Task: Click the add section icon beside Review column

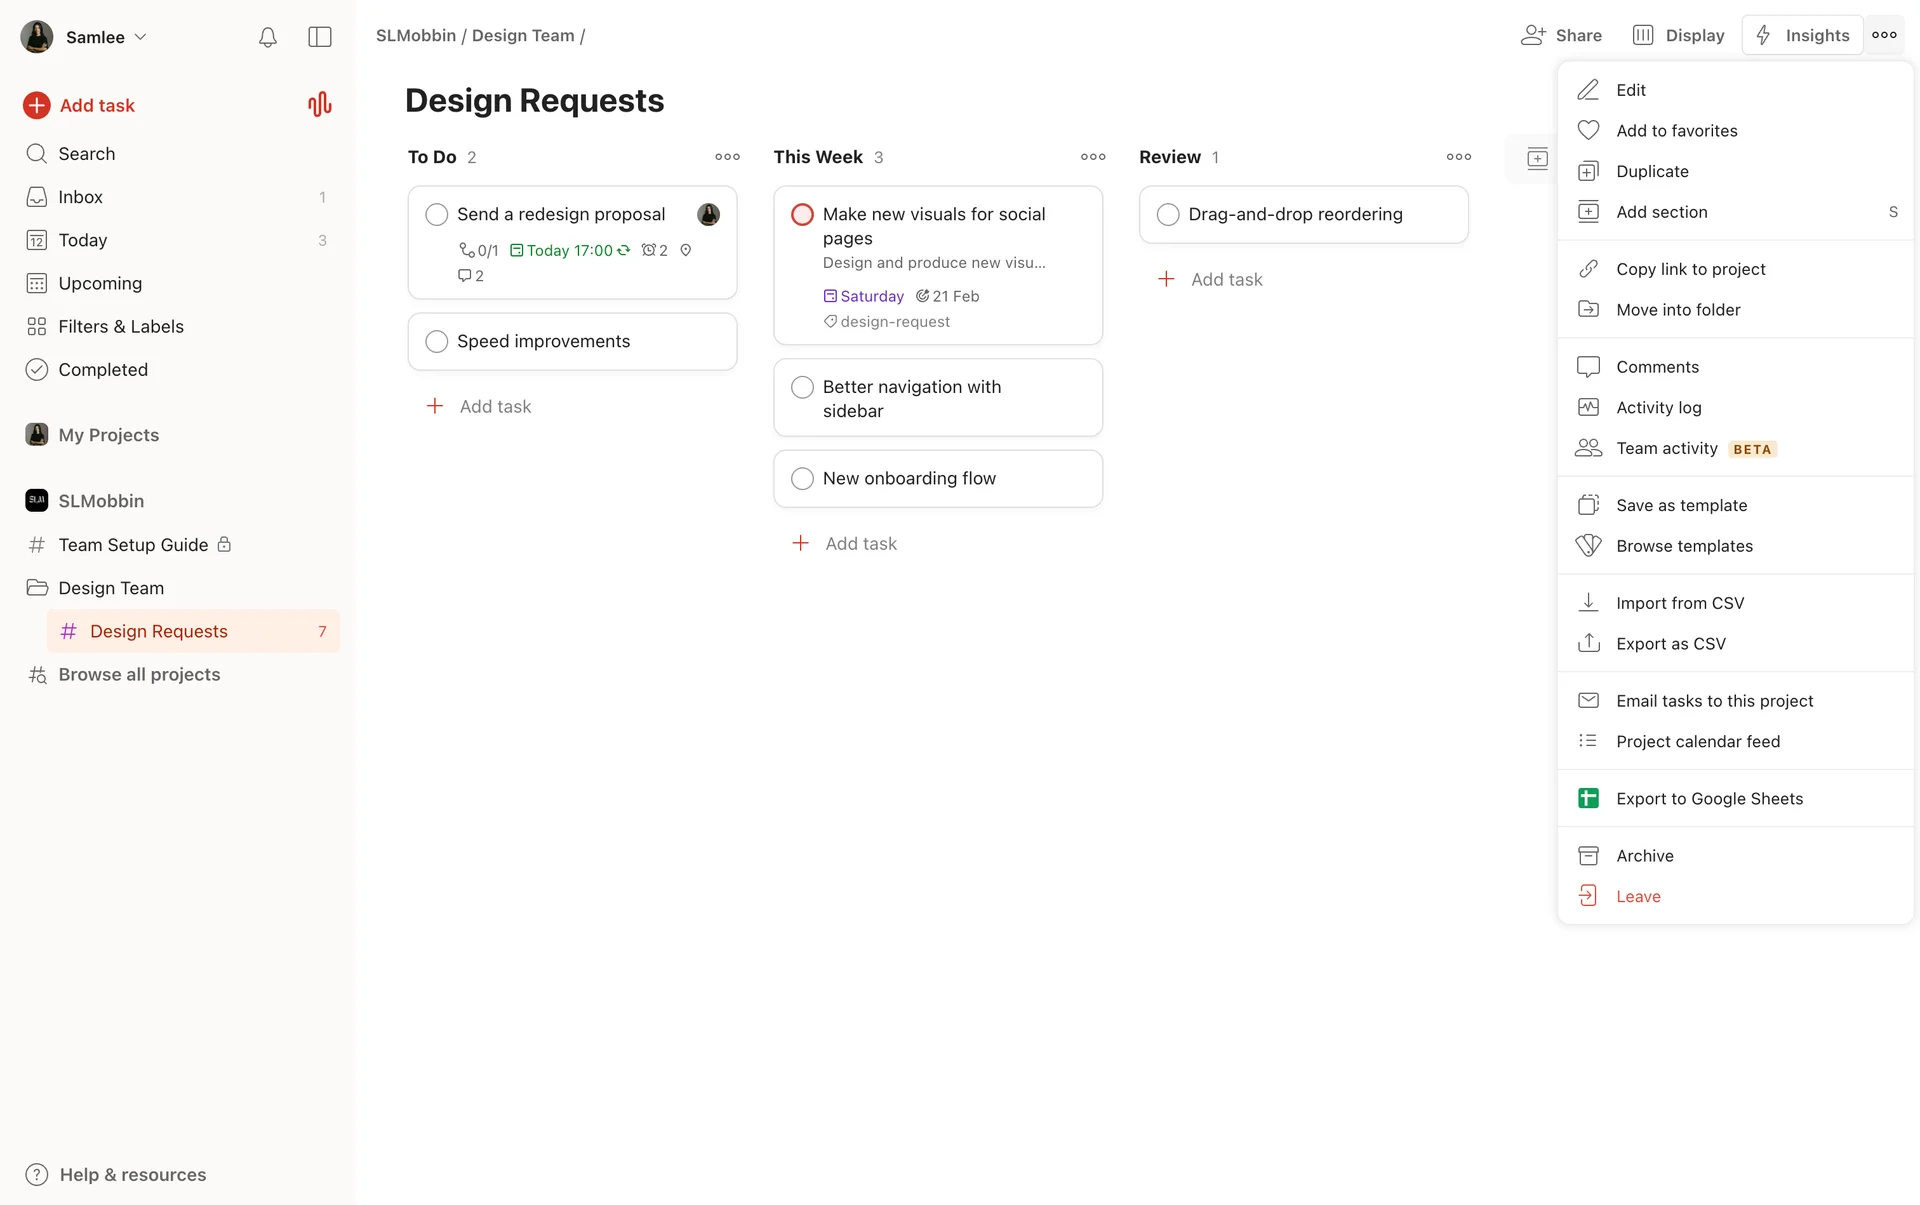Action: click(x=1537, y=158)
